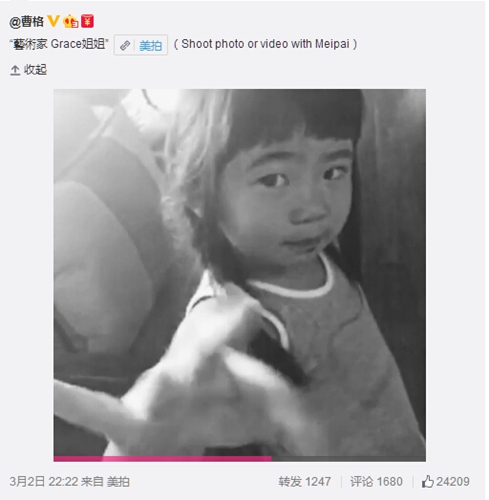Click the orange V verified badge

53,21
